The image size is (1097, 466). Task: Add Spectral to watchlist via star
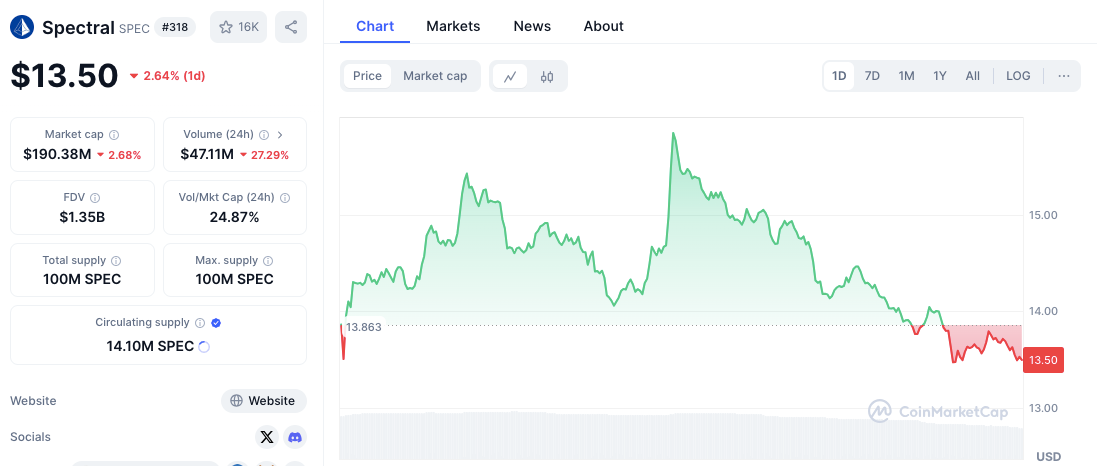238,27
